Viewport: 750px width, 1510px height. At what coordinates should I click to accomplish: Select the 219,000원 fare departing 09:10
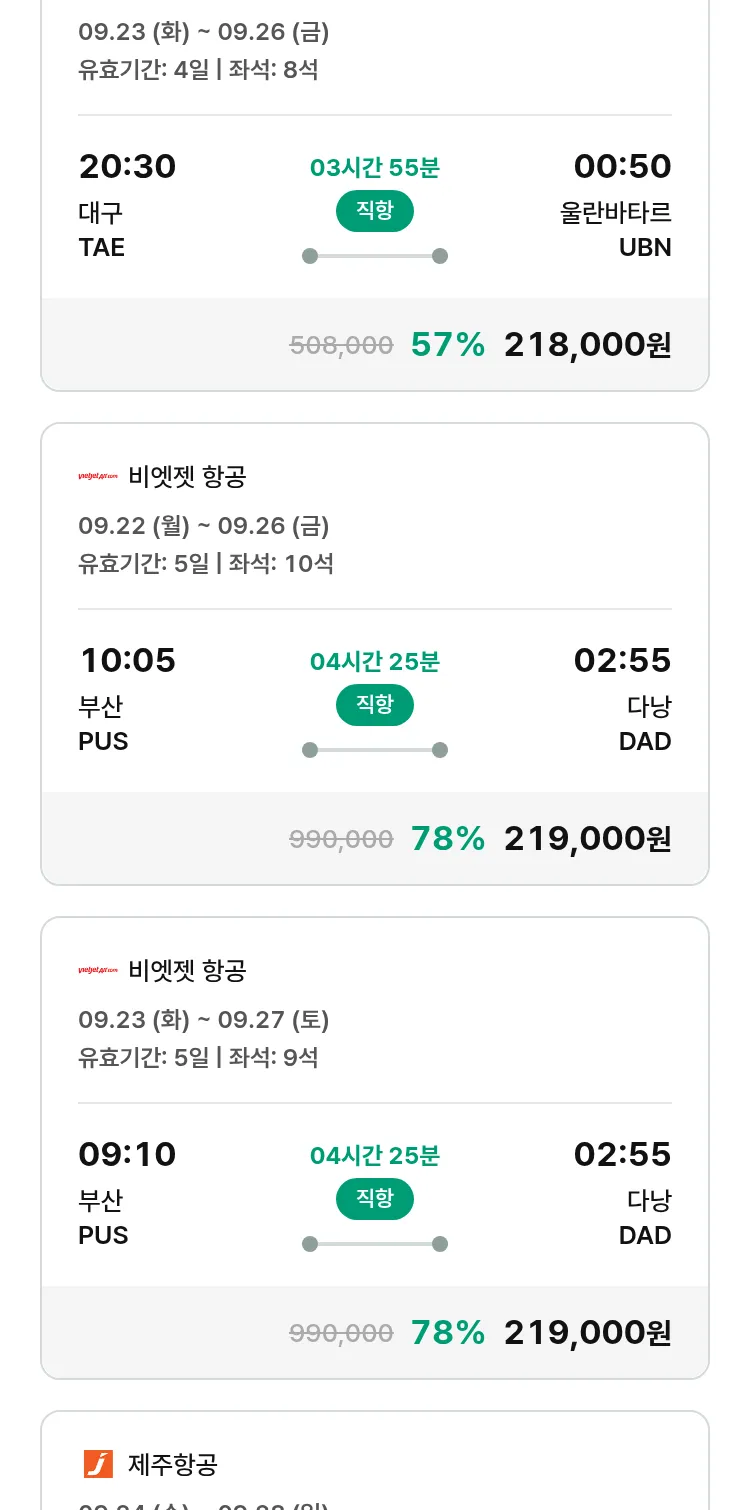[x=587, y=1333]
